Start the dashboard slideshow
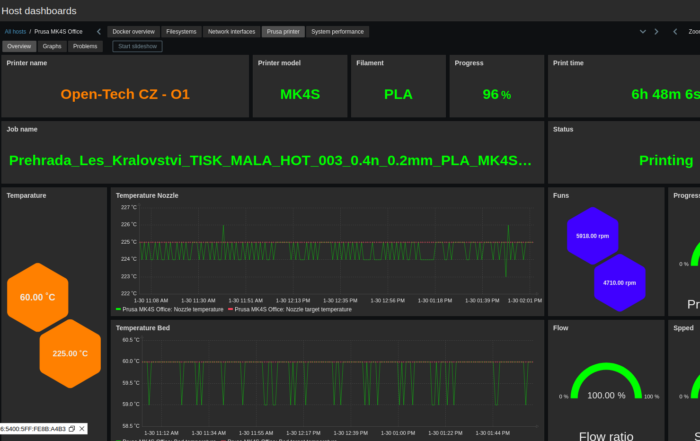 point(138,46)
